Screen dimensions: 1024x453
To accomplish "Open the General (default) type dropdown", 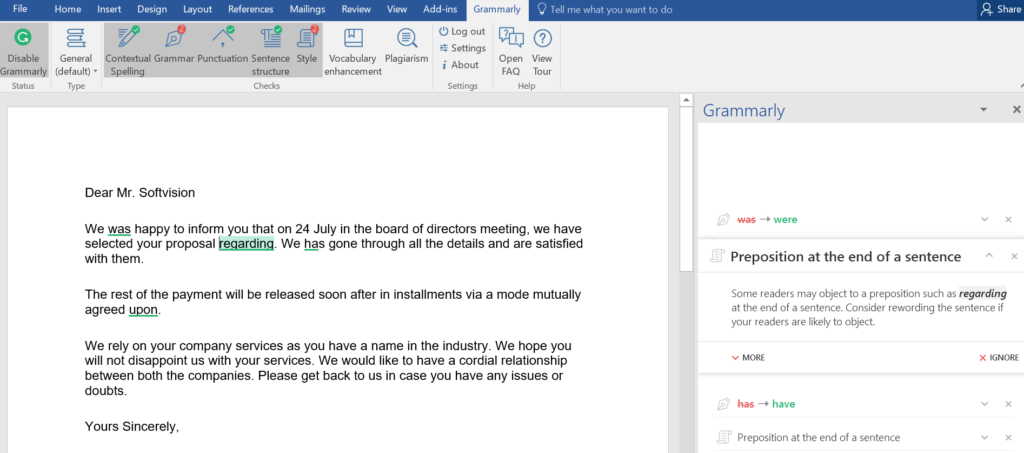I will pyautogui.click(x=76, y=51).
